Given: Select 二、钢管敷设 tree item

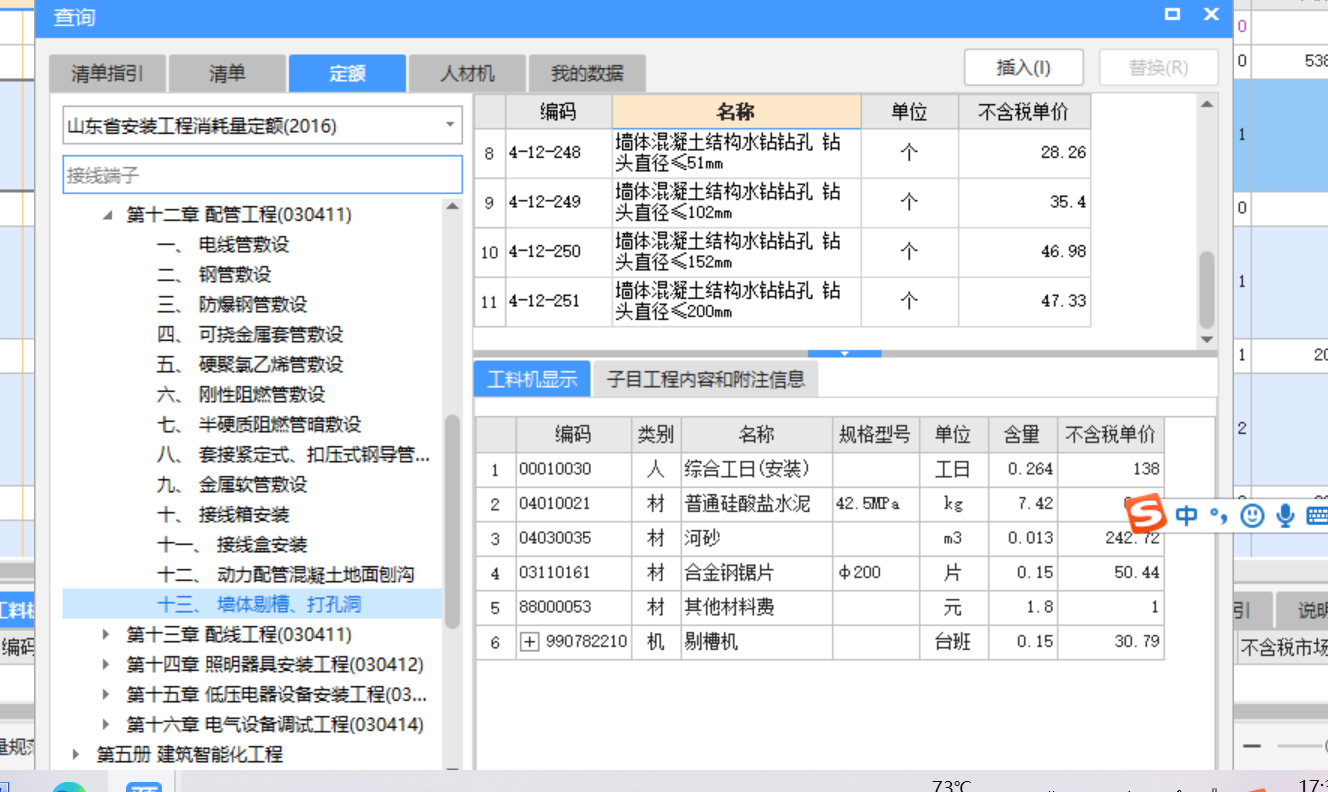Looking at the screenshot, I should pyautogui.click(x=214, y=275).
